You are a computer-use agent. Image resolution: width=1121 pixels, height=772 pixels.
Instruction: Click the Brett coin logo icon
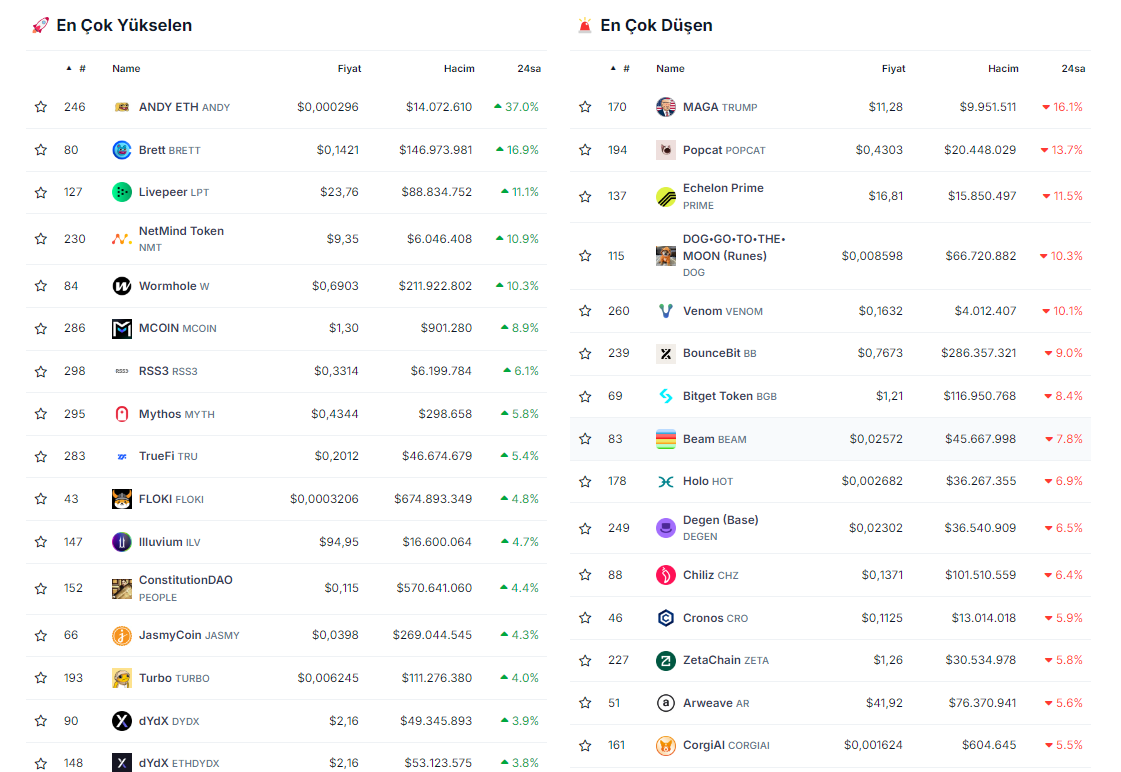tap(122, 150)
